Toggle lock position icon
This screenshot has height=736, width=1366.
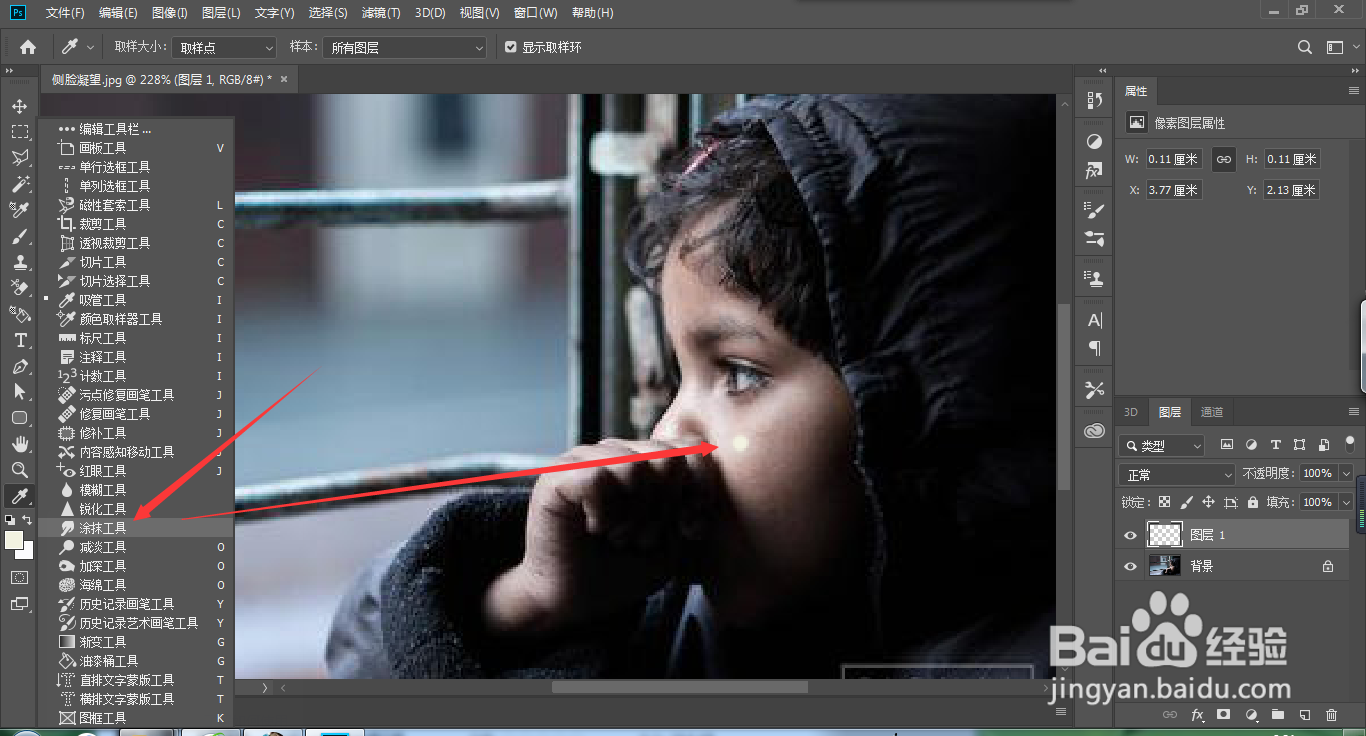(1208, 502)
